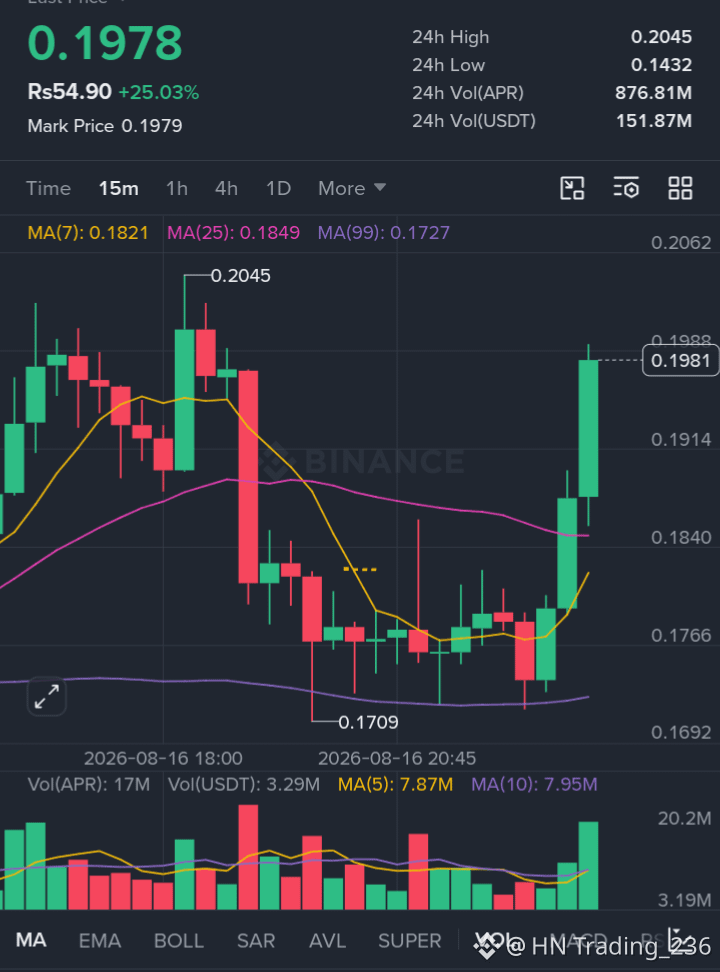Click the MA(99): 0.1727 label

tap(383, 233)
